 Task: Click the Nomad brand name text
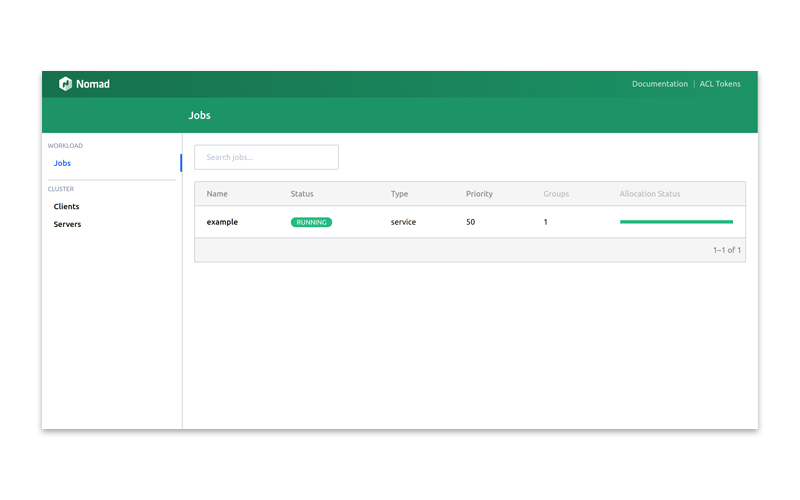tap(93, 84)
